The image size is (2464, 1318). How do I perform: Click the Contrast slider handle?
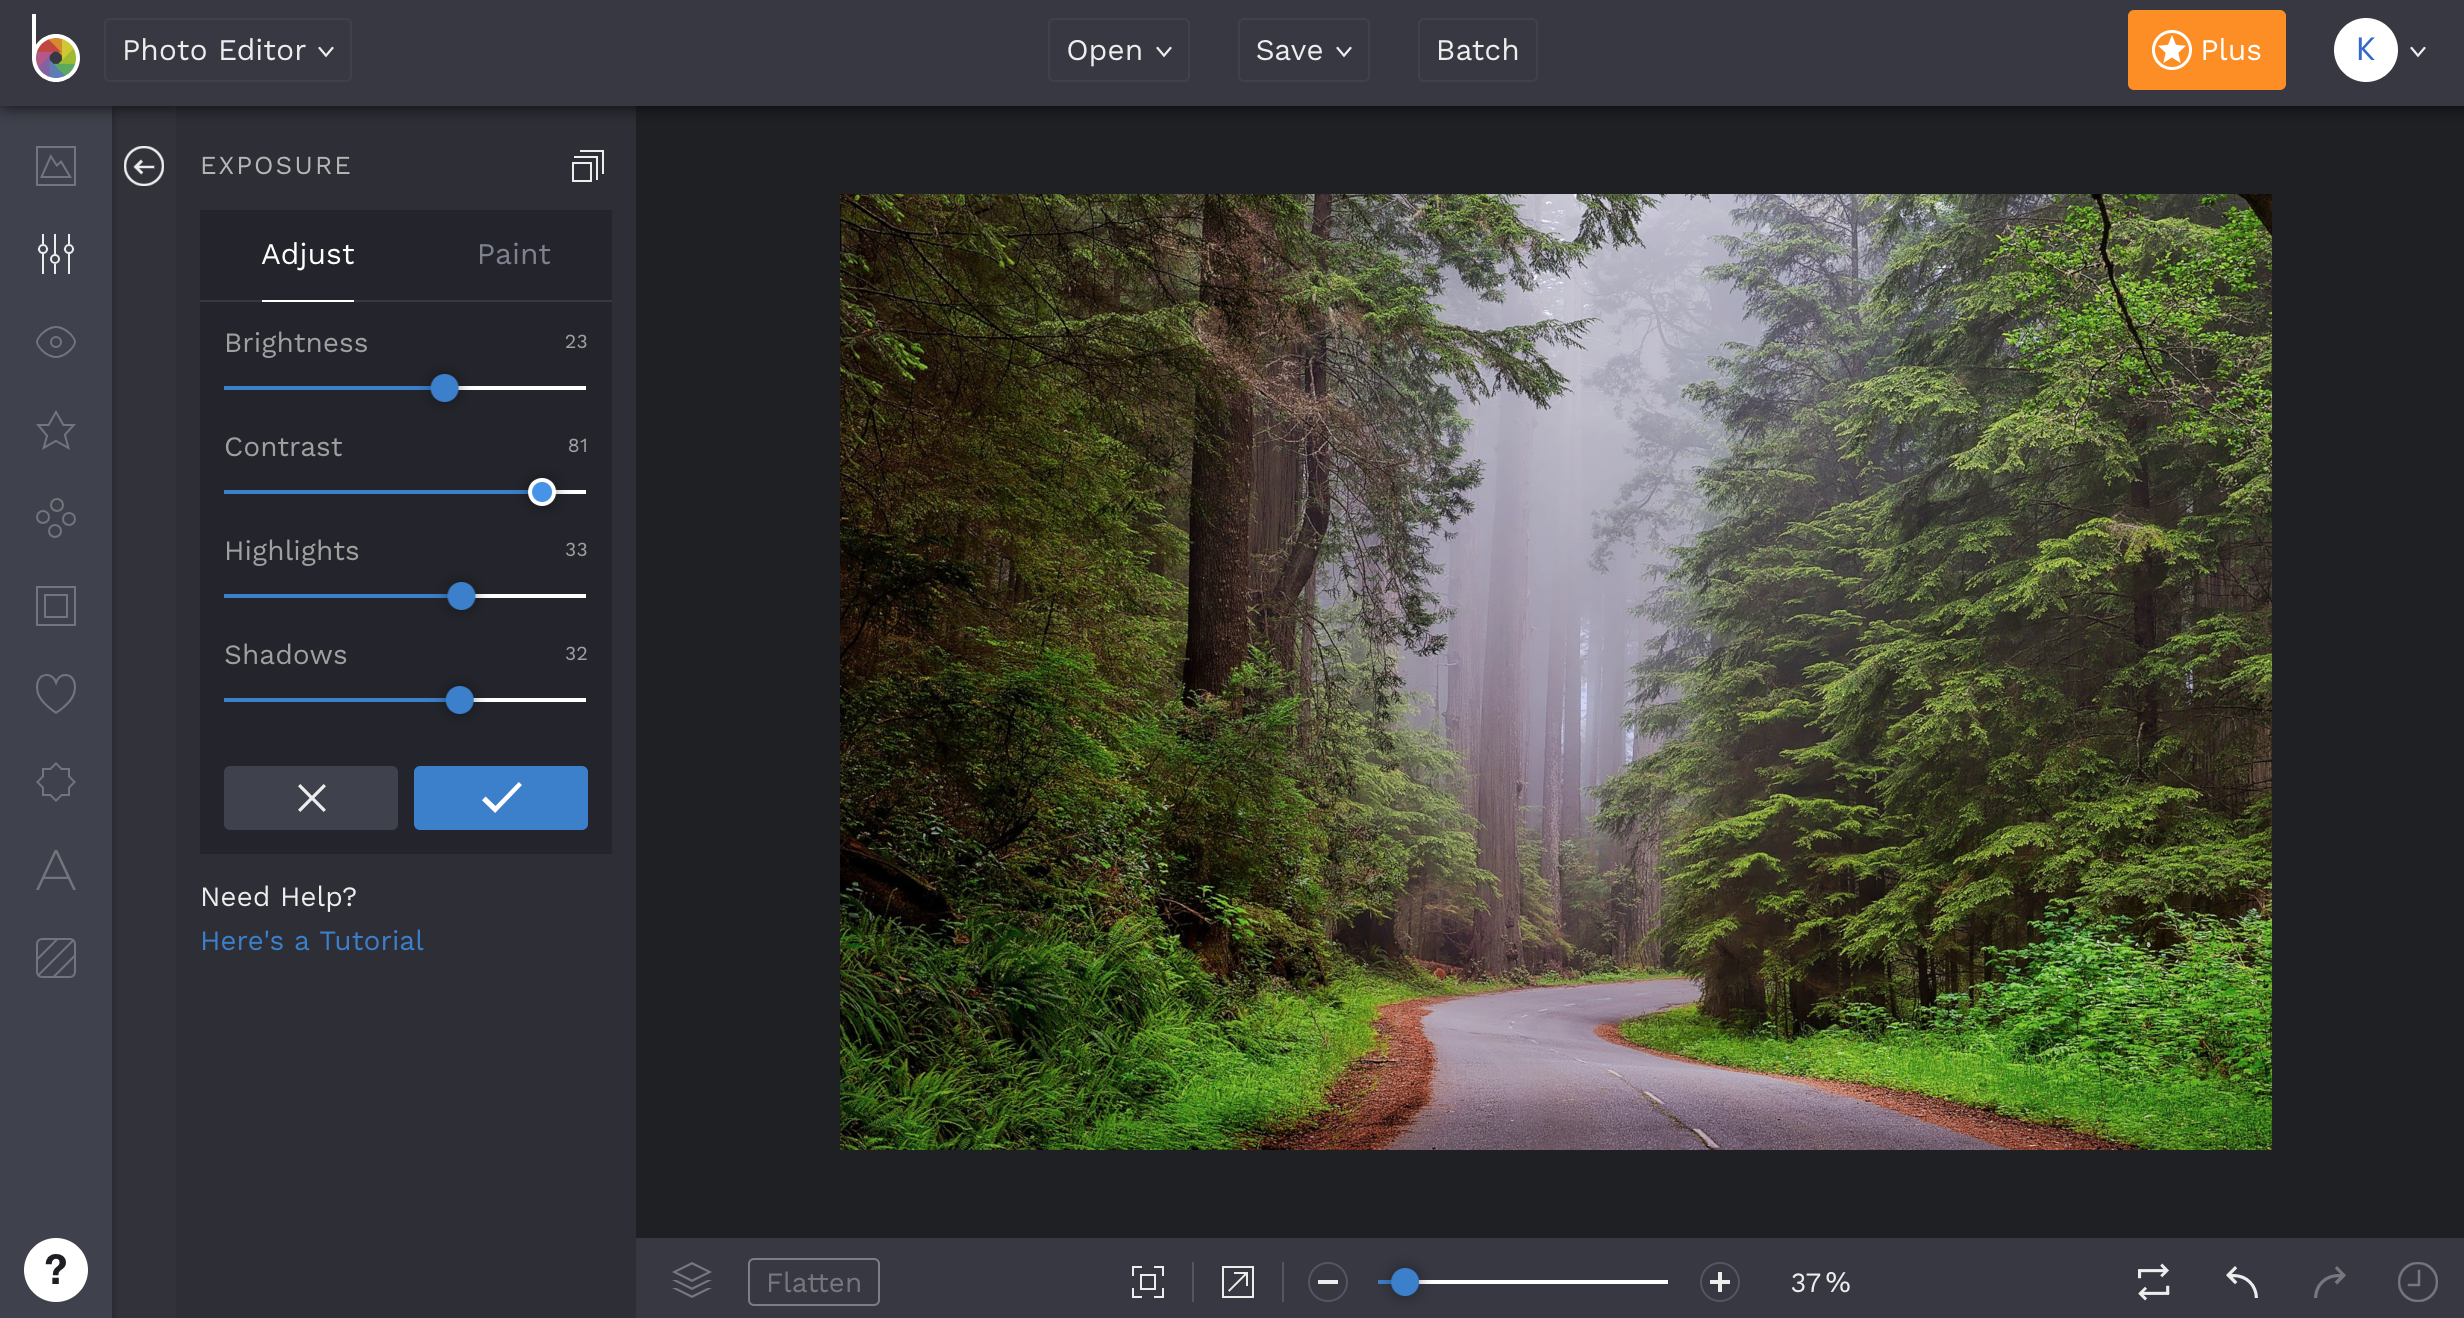[542, 492]
